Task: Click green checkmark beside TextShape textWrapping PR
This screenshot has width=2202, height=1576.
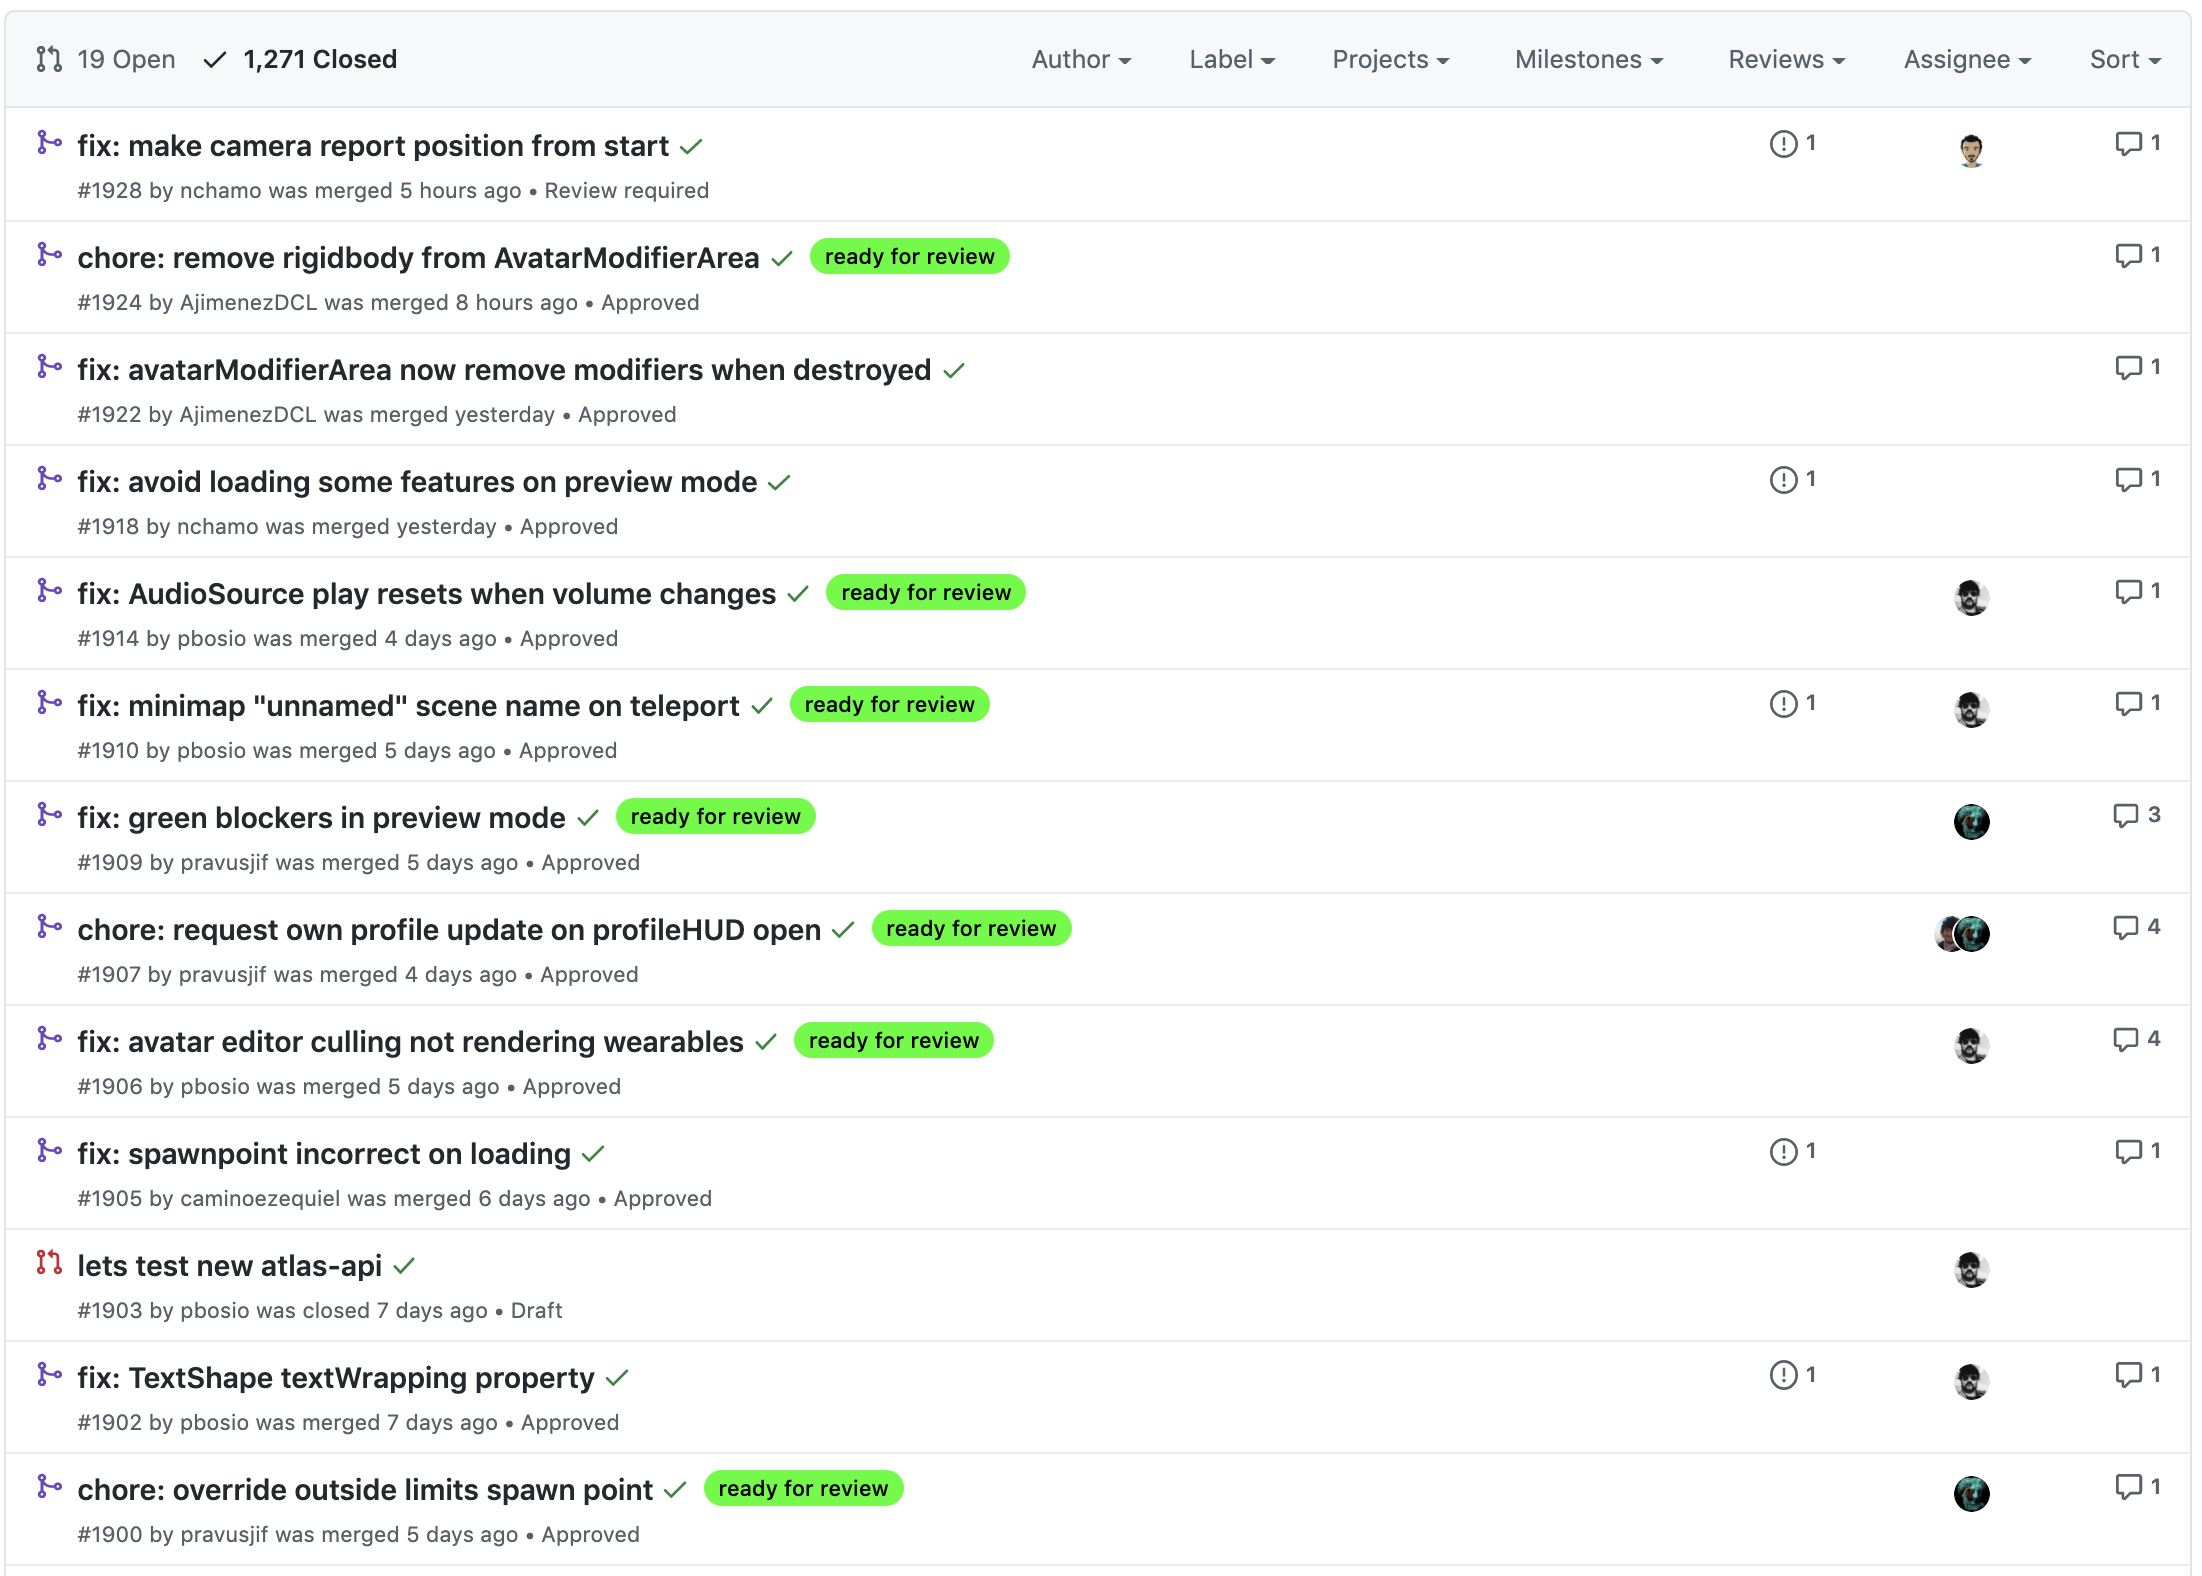Action: pos(617,1378)
